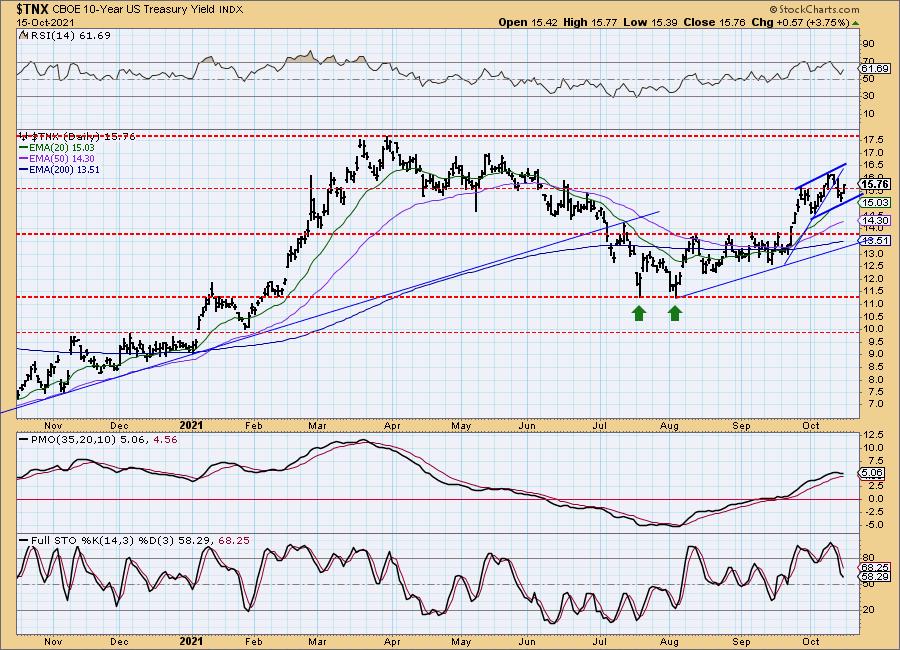Click the 15-Oct-2021 date label
Image resolution: width=900 pixels, height=650 pixels.
pos(45,22)
